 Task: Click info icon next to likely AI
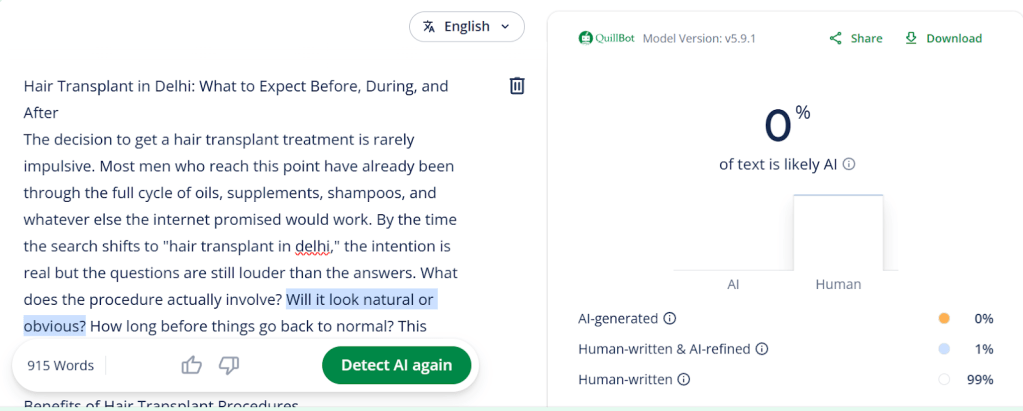pyautogui.click(x=849, y=164)
